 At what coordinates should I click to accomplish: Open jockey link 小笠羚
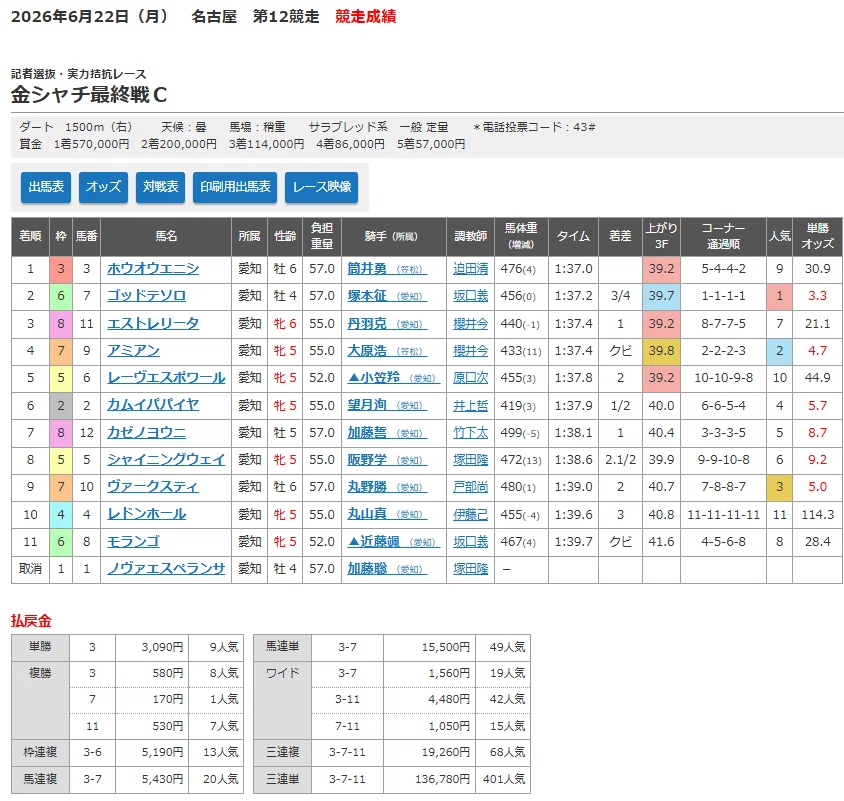393,377
